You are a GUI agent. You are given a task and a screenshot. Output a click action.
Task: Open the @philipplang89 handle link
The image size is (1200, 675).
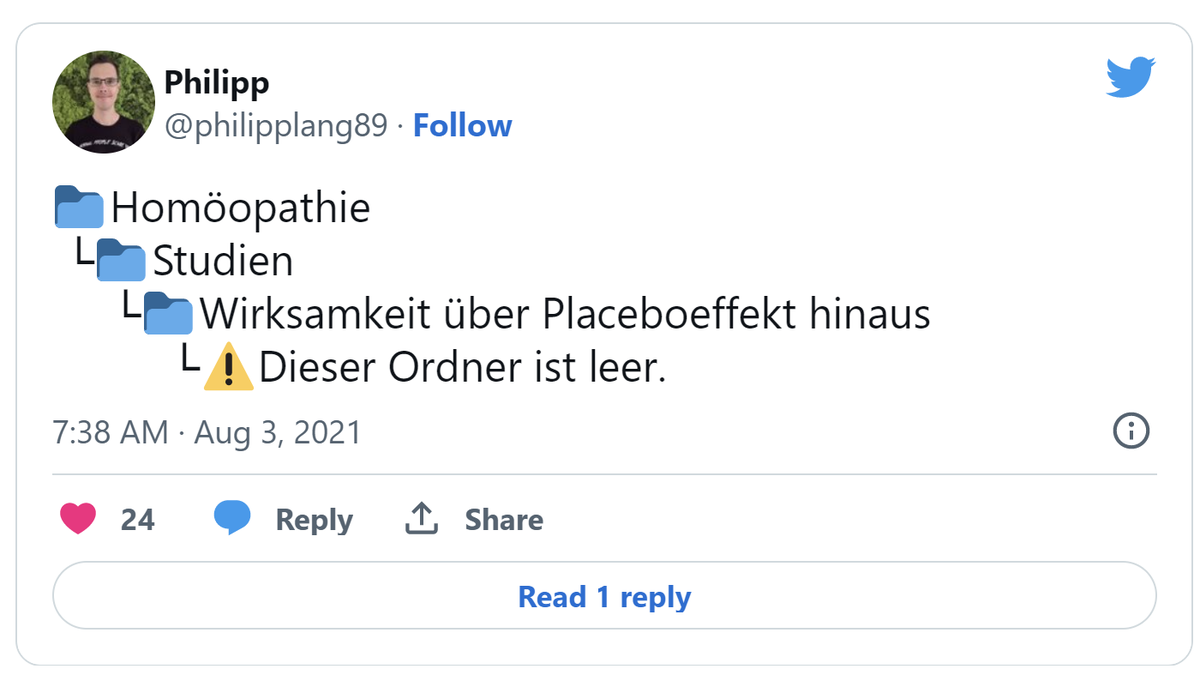[275, 126]
